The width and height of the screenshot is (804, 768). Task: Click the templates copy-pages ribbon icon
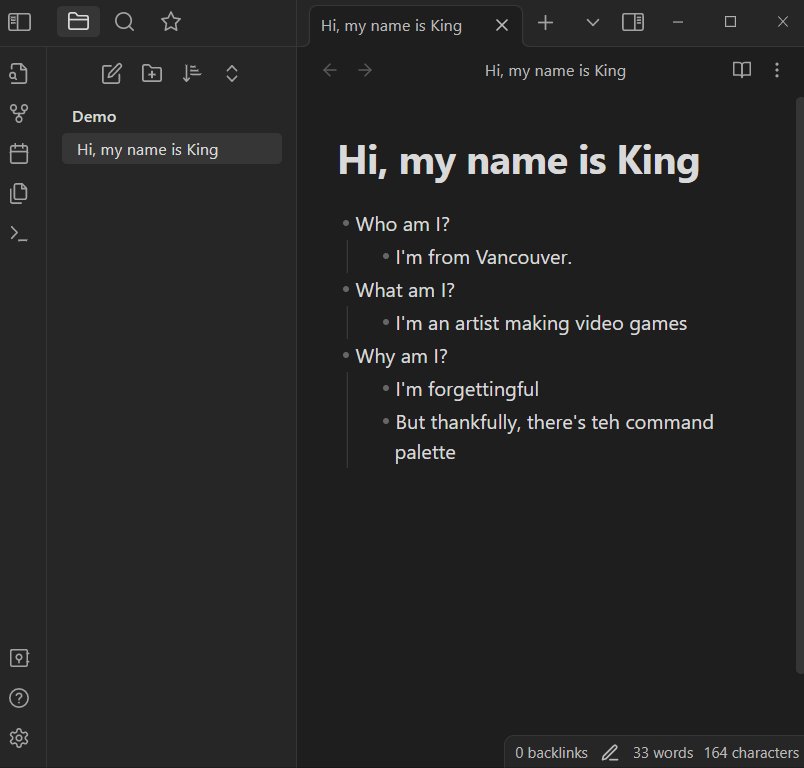(19, 193)
